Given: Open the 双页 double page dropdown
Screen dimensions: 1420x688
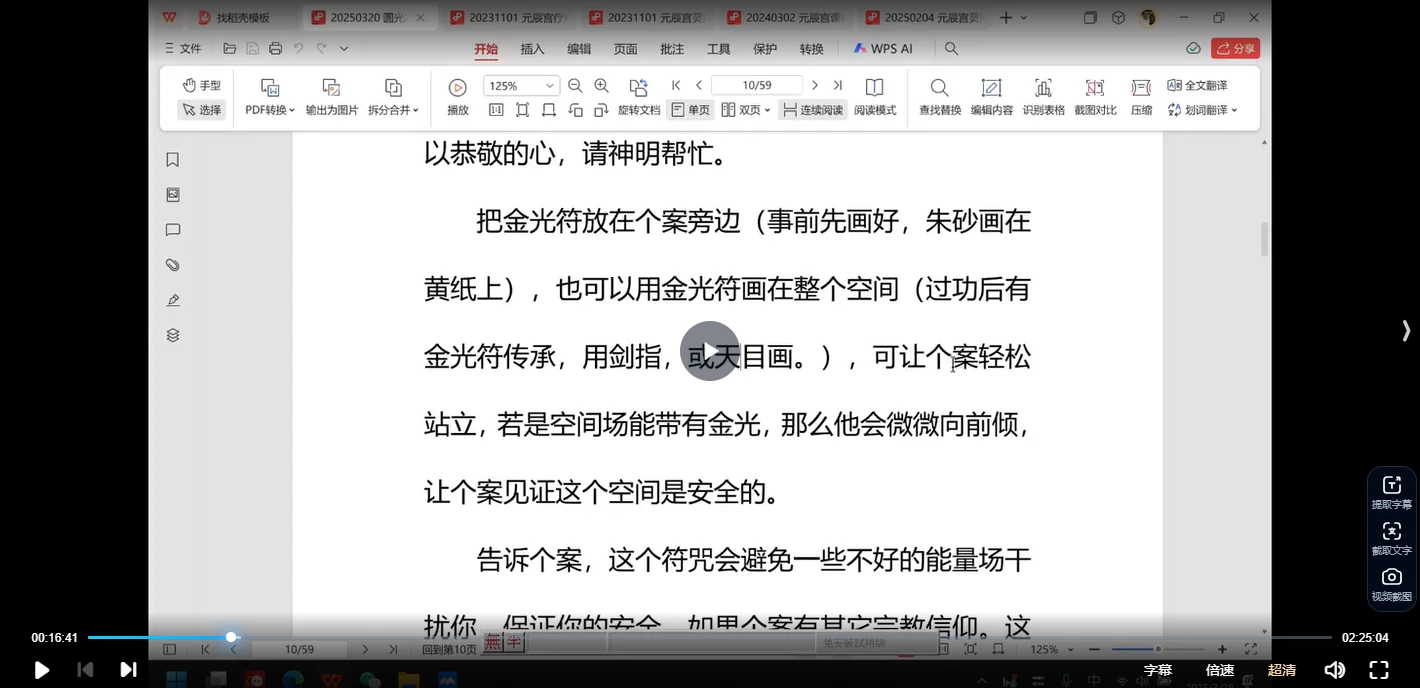Looking at the screenshot, I should 745,110.
